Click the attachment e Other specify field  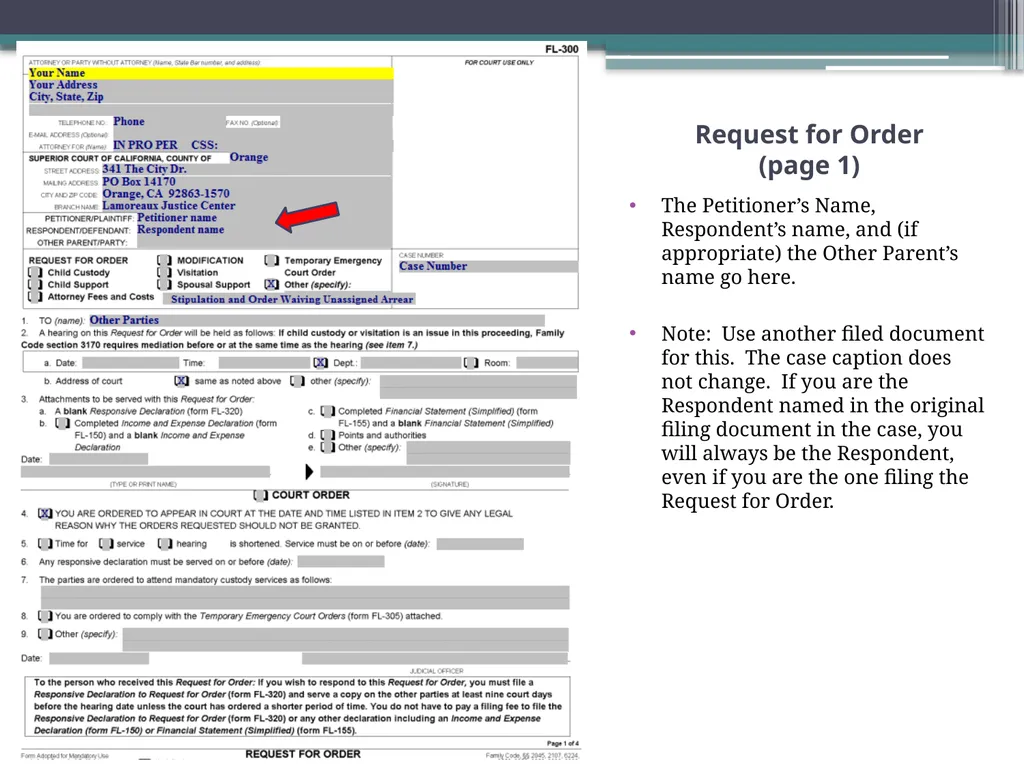coord(488,453)
